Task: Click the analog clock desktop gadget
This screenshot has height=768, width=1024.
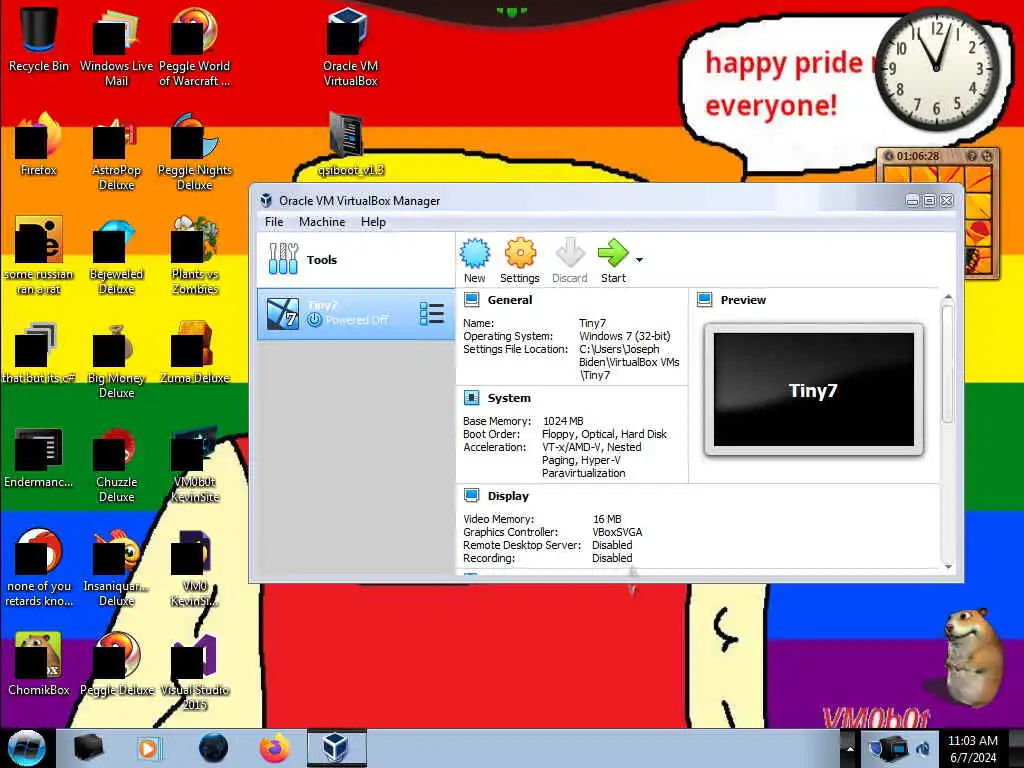Action: coord(937,69)
